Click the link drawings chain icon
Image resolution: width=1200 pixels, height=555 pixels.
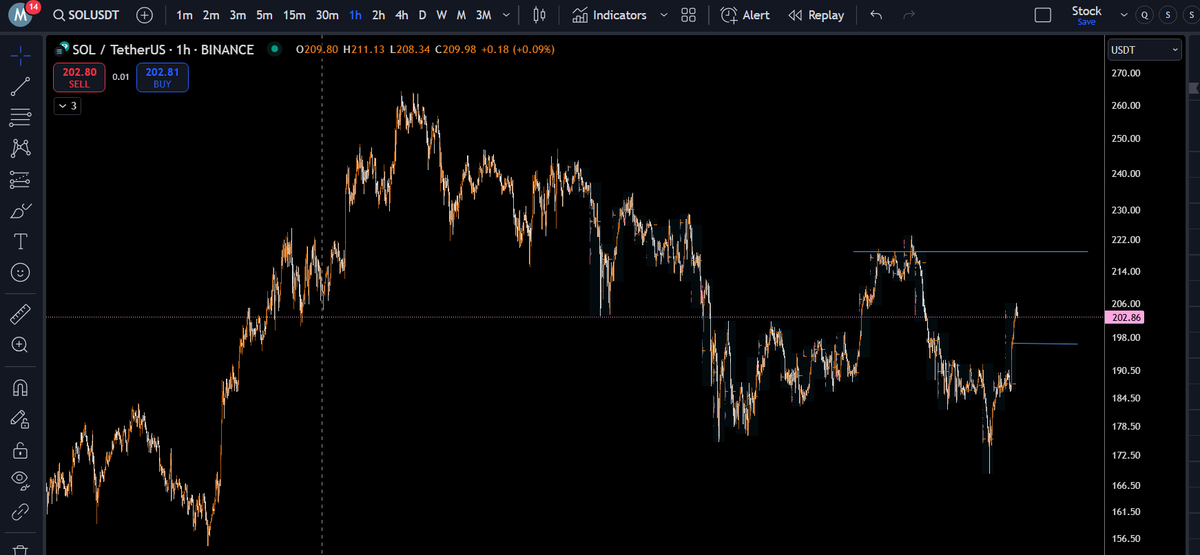(x=20, y=512)
